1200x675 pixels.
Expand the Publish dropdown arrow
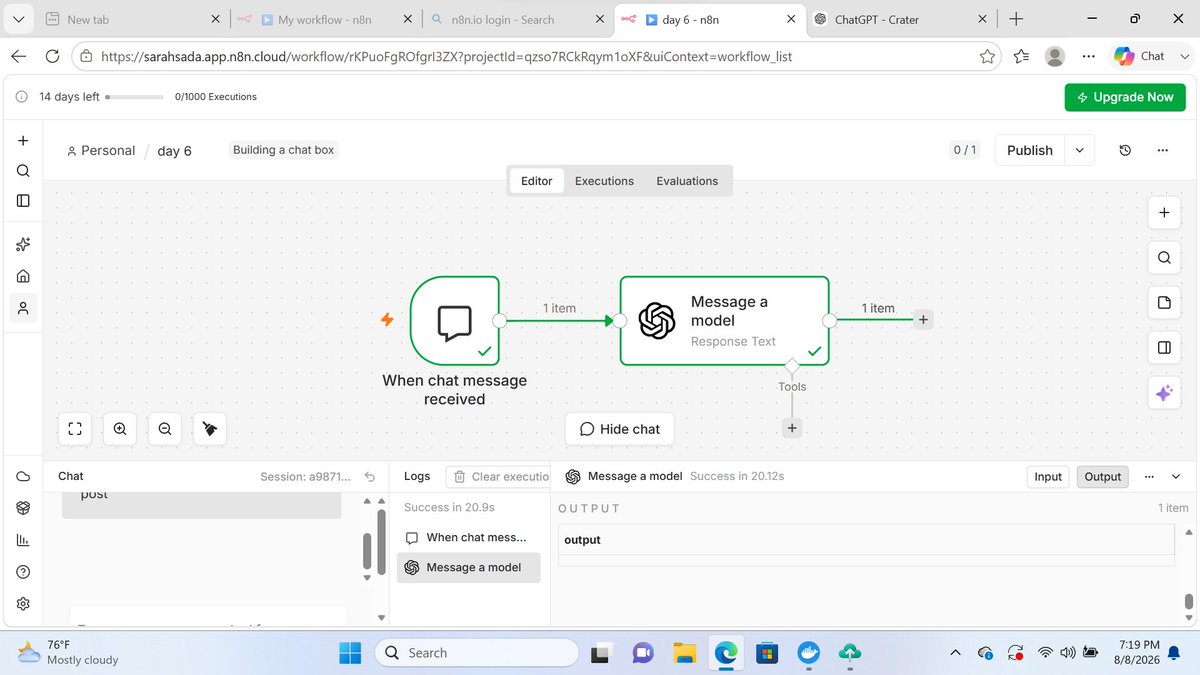(x=1080, y=150)
